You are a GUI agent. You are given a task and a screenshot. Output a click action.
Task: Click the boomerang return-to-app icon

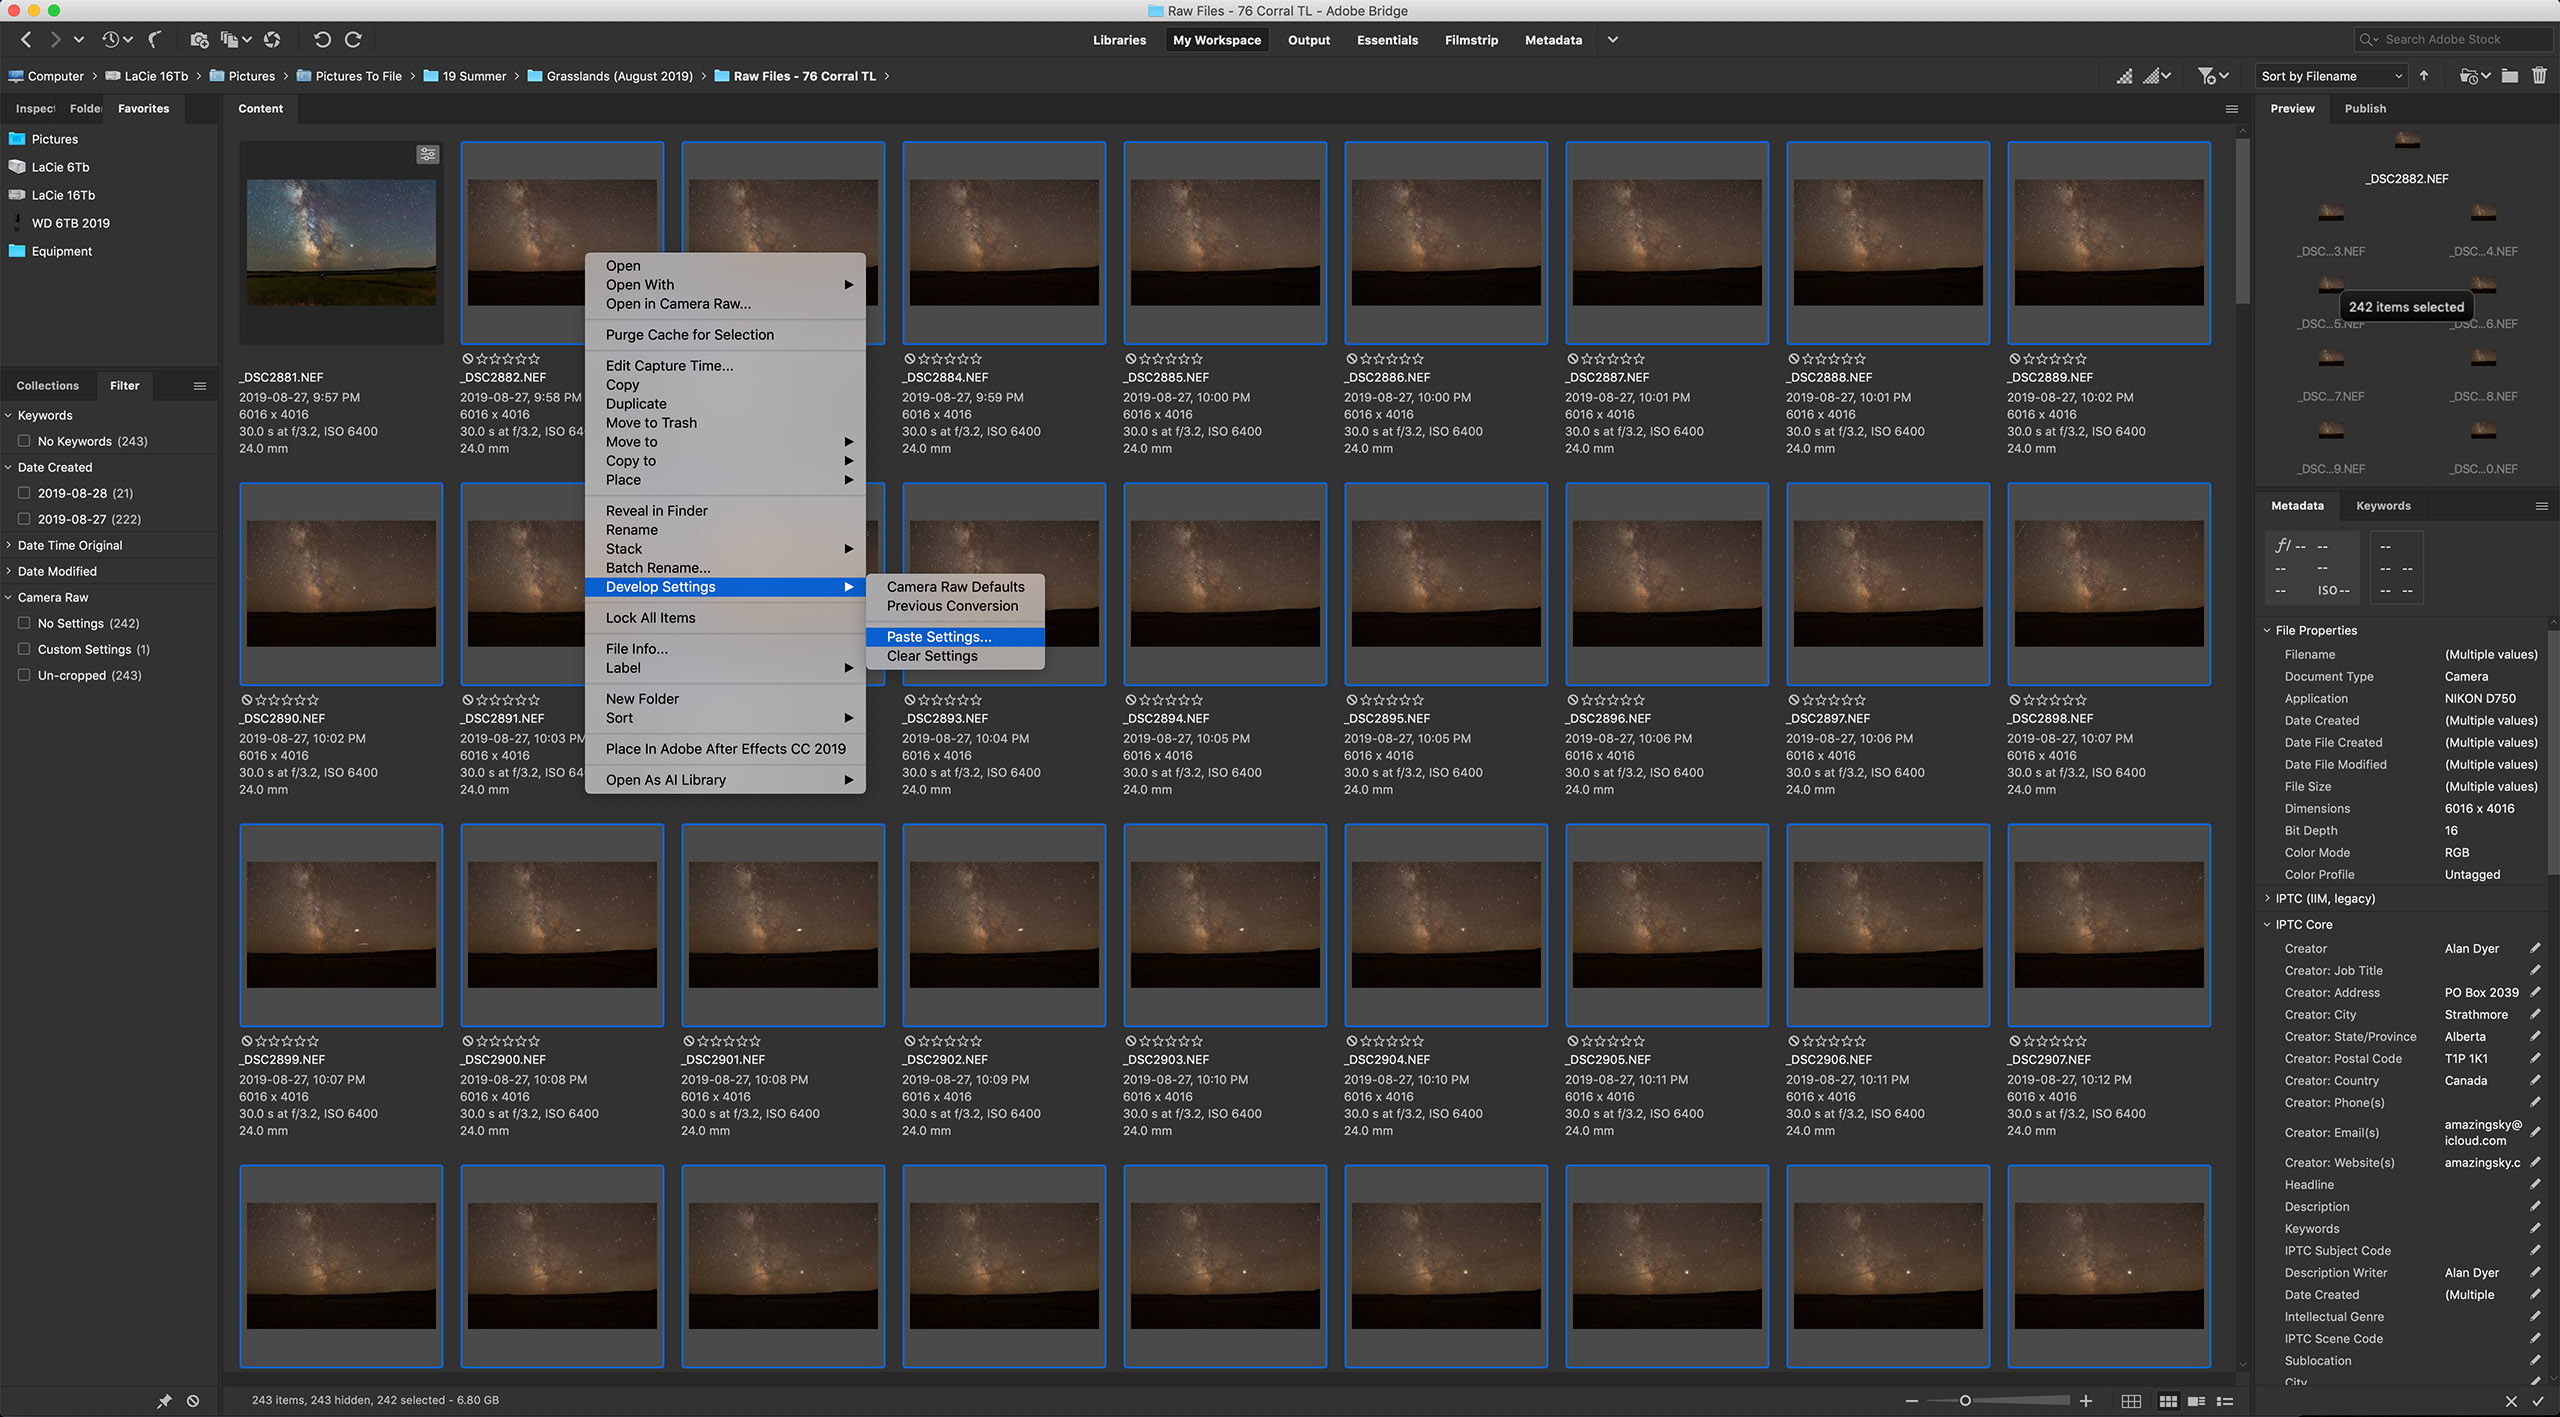(x=155, y=40)
